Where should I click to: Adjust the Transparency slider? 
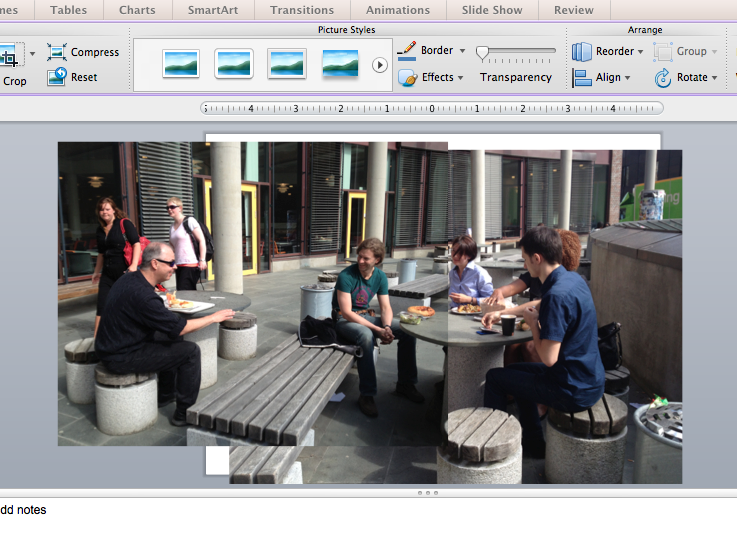483,51
